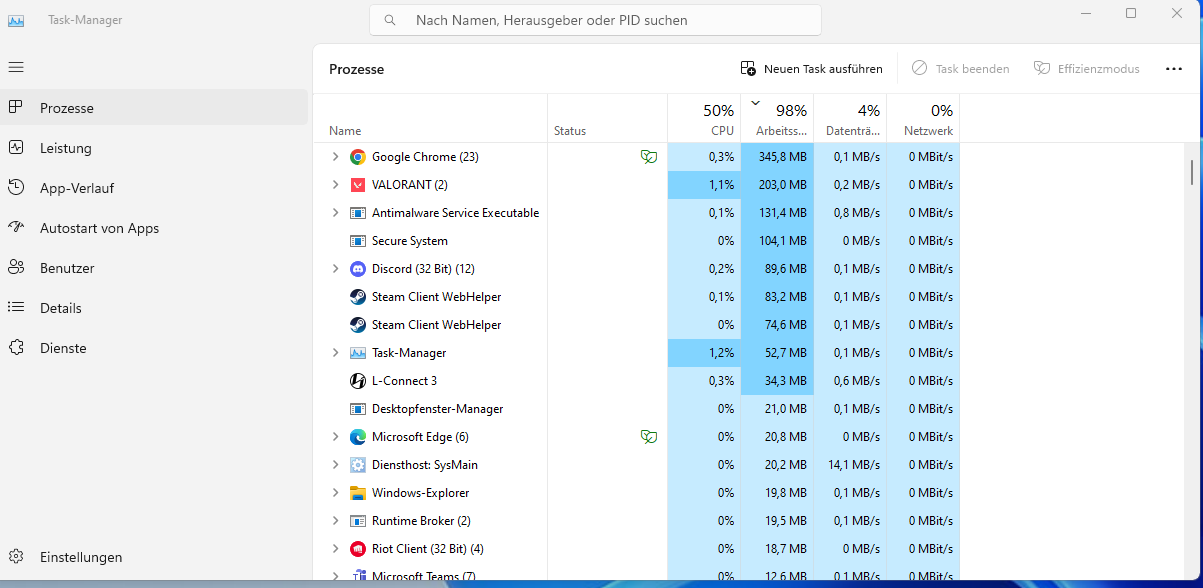
Task: Click the Antimalware Service Executable icon
Action: click(358, 213)
